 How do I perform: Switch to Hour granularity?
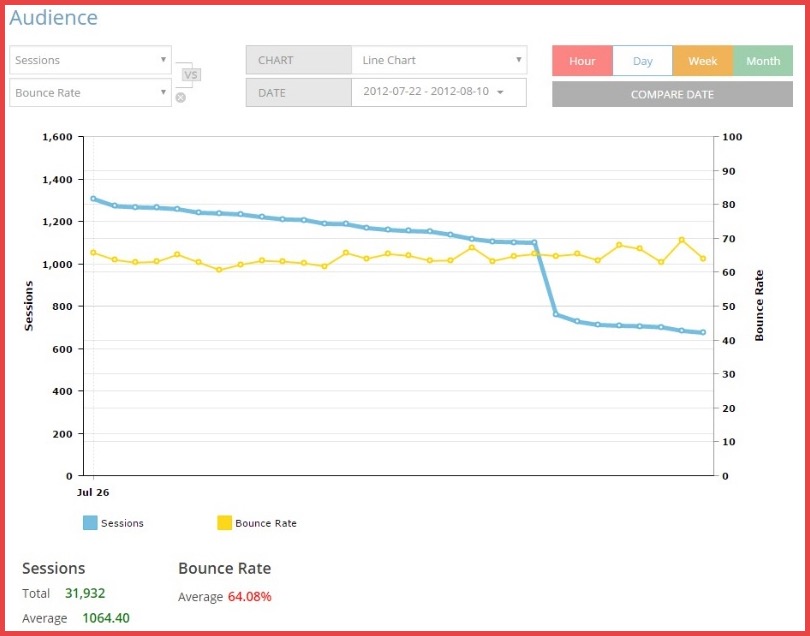click(x=582, y=61)
